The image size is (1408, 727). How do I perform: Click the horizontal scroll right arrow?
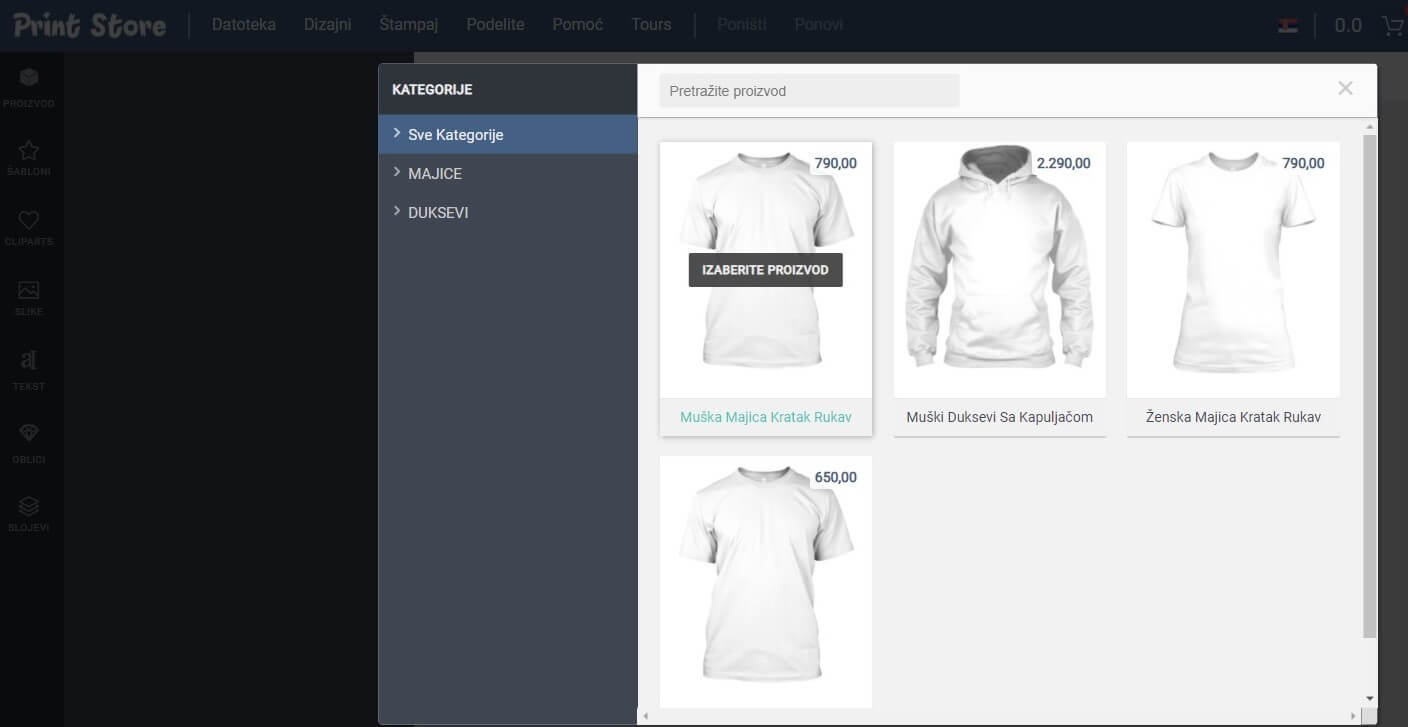[1354, 716]
